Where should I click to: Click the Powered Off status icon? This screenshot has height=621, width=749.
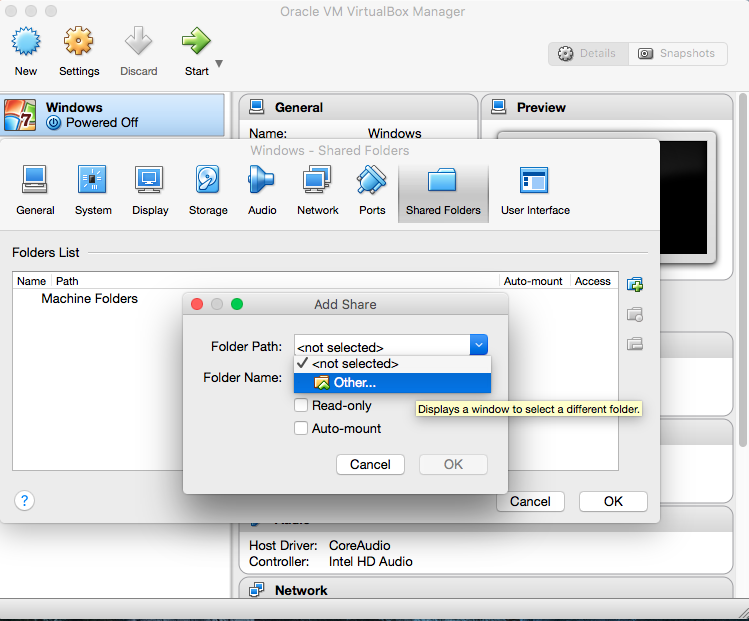pyautogui.click(x=54, y=123)
